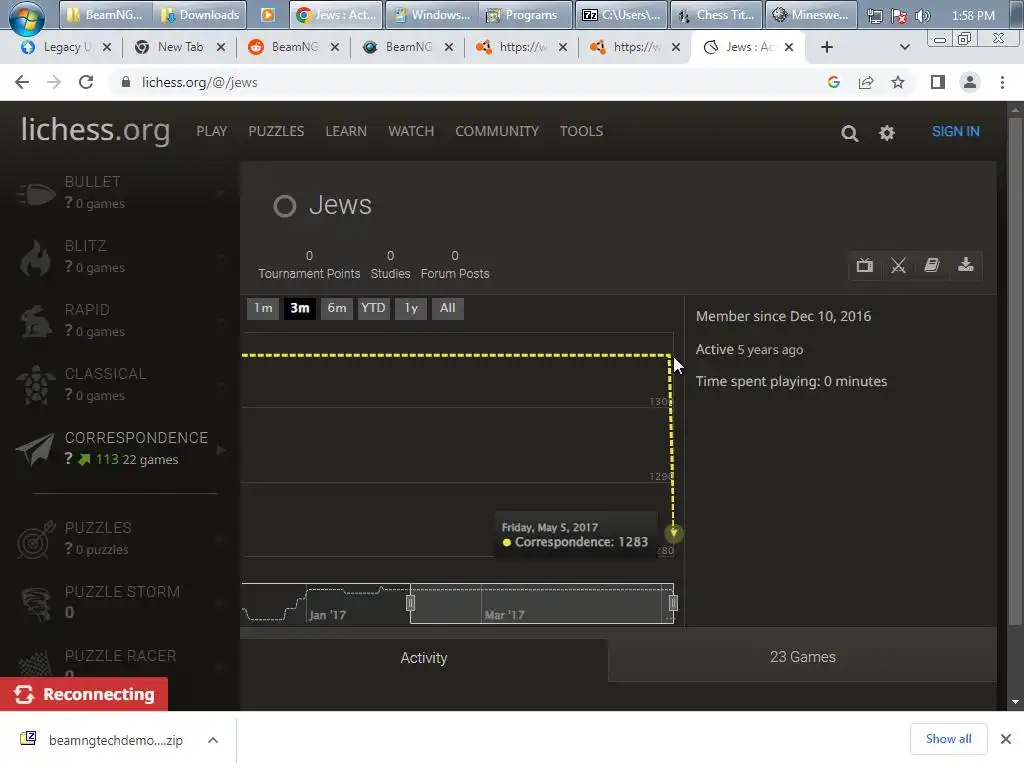This screenshot has height=768, width=1024.
Task: Open the PLAY menu
Action: pyautogui.click(x=212, y=131)
